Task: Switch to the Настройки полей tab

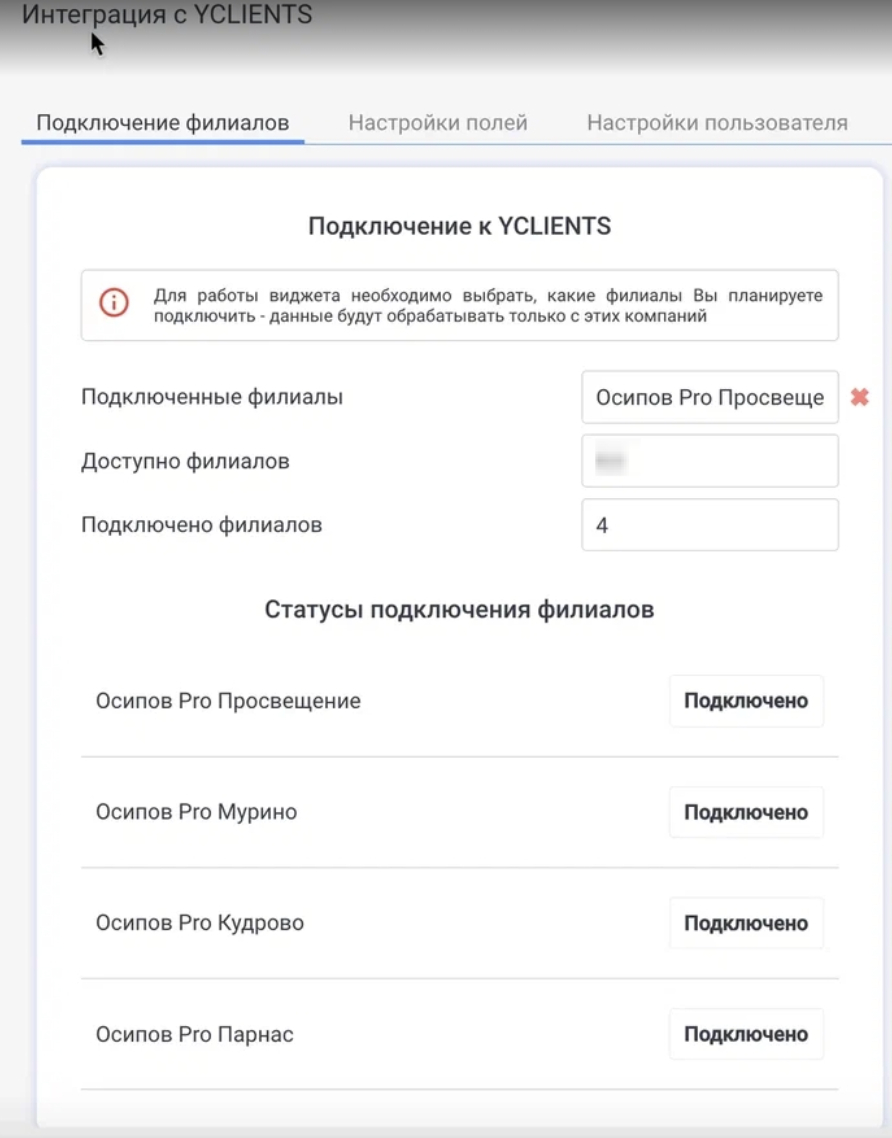Action: coord(437,123)
